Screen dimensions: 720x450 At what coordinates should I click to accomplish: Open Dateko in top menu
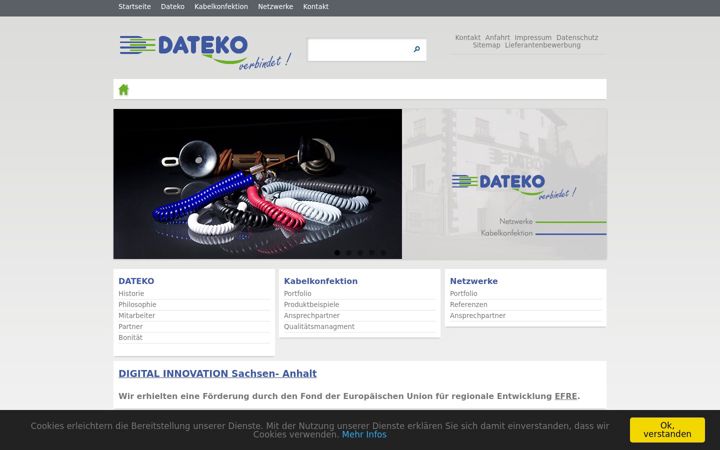pyautogui.click(x=173, y=7)
